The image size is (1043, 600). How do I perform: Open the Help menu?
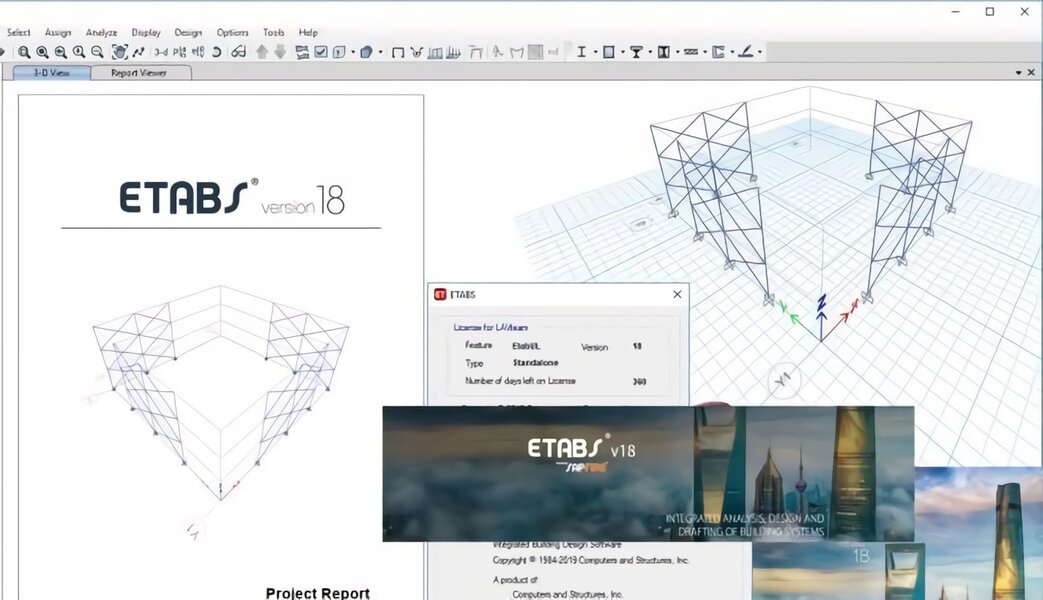(x=308, y=32)
